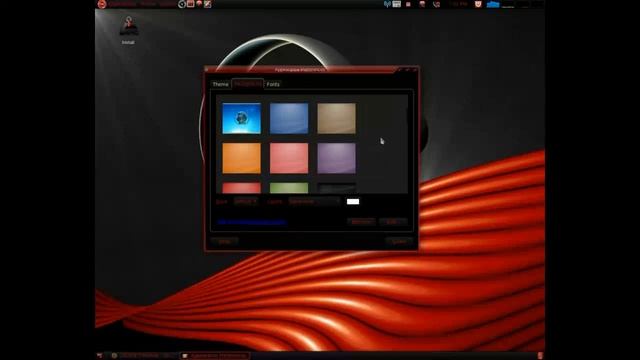Open the System menu in top panel
The image size is (640, 360).
pyautogui.click(x=167, y=4)
